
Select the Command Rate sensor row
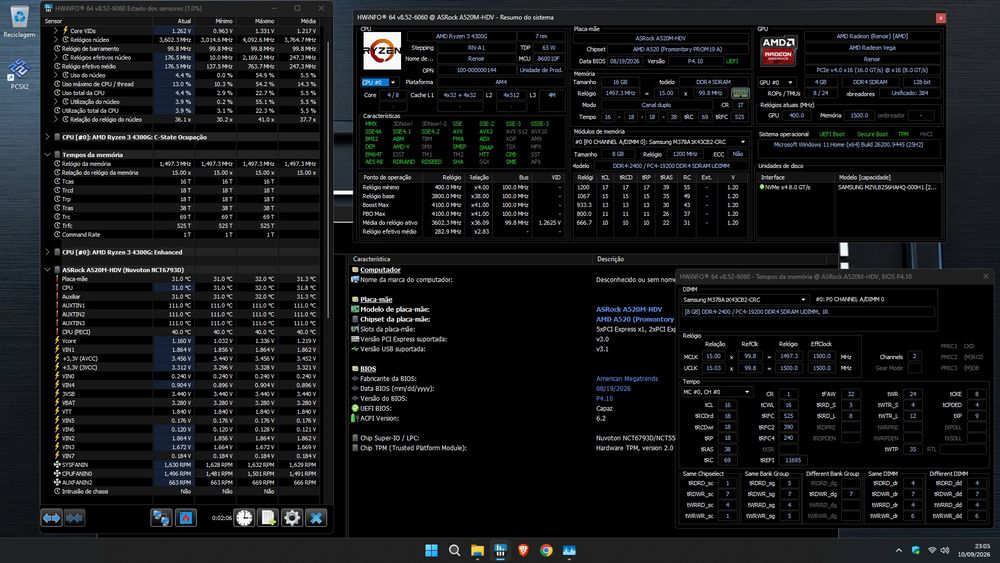pyautogui.click(x=180, y=235)
